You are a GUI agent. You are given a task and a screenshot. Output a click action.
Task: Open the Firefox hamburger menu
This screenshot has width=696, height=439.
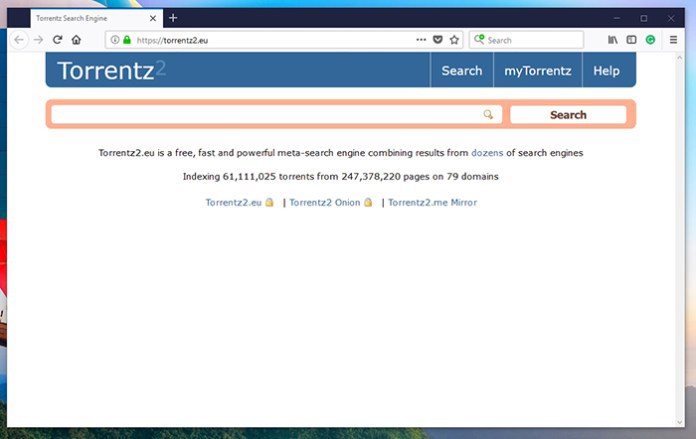673,40
